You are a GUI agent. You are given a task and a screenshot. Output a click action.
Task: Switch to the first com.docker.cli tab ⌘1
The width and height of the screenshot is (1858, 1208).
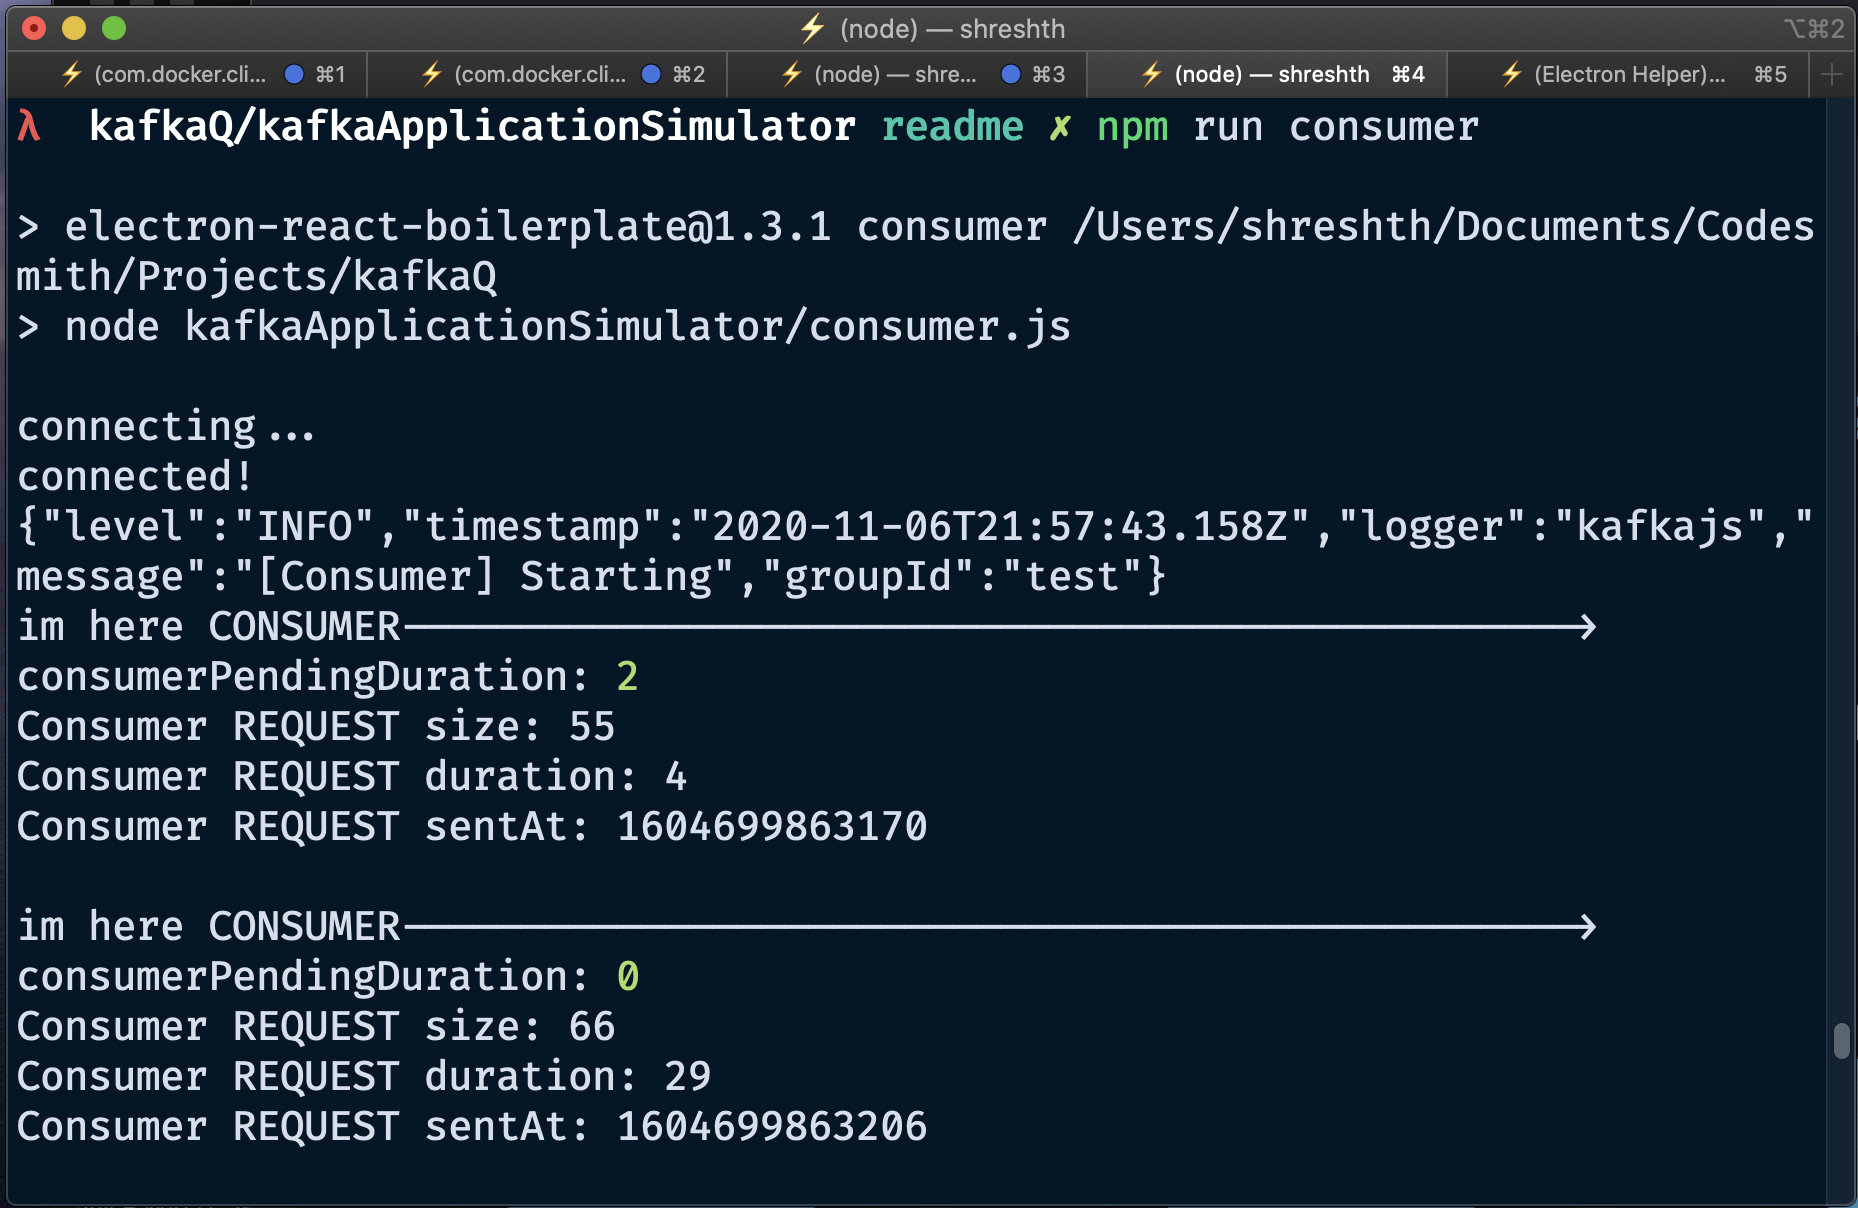[x=187, y=74]
